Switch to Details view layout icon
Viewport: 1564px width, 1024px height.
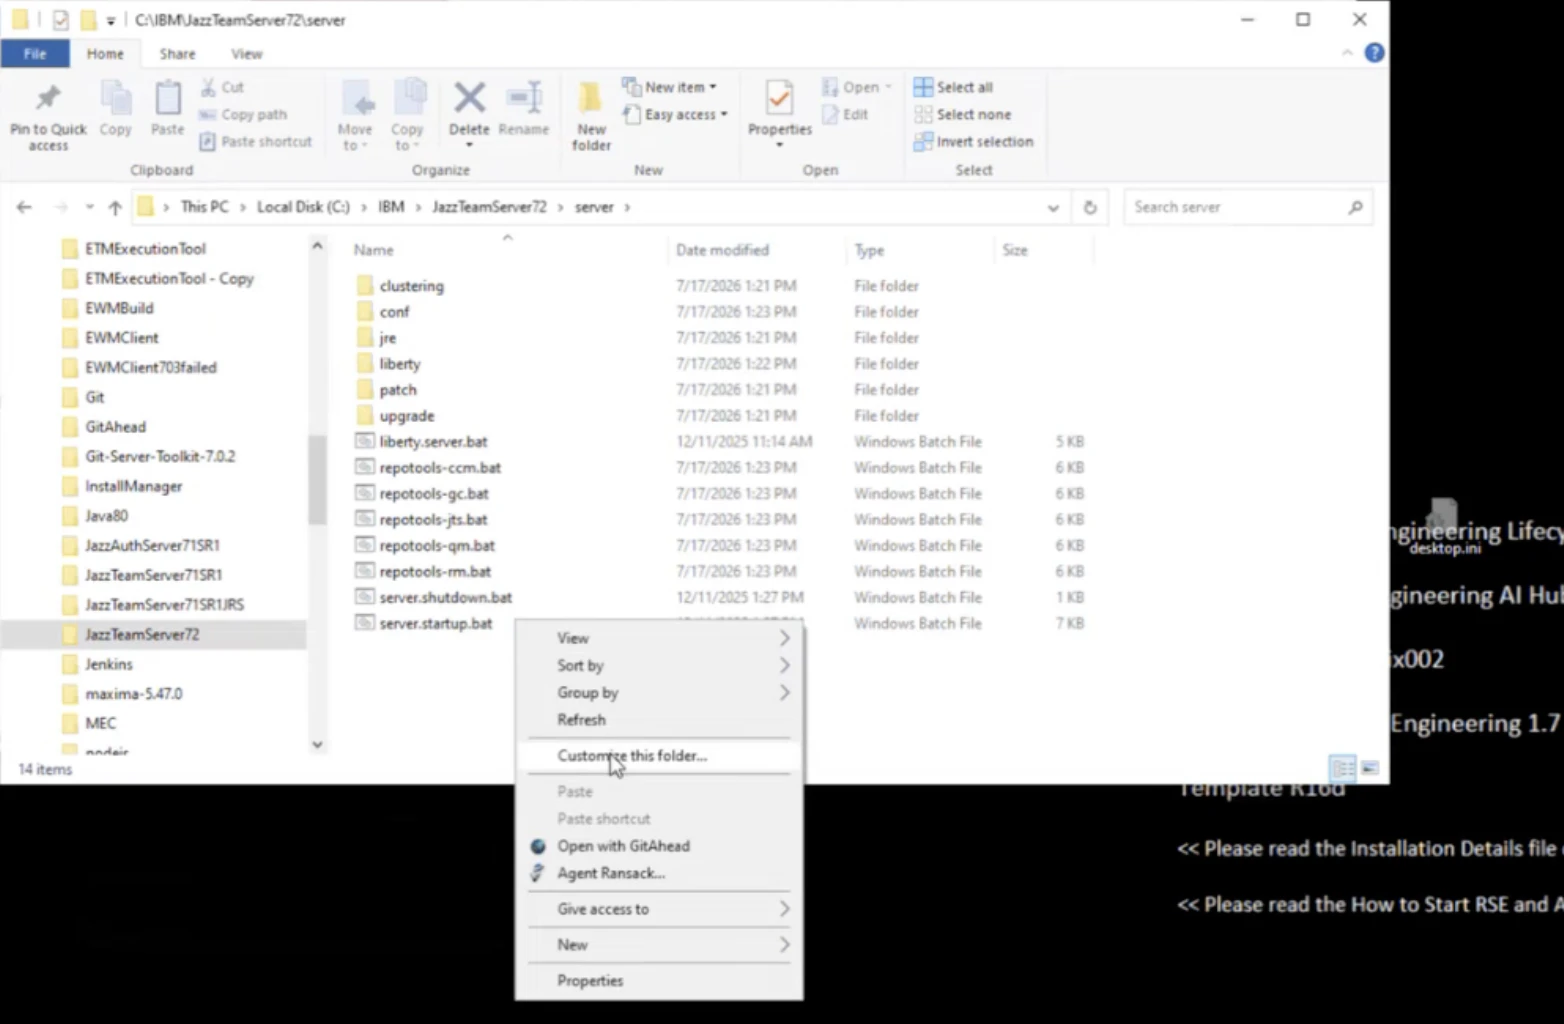tap(1343, 768)
